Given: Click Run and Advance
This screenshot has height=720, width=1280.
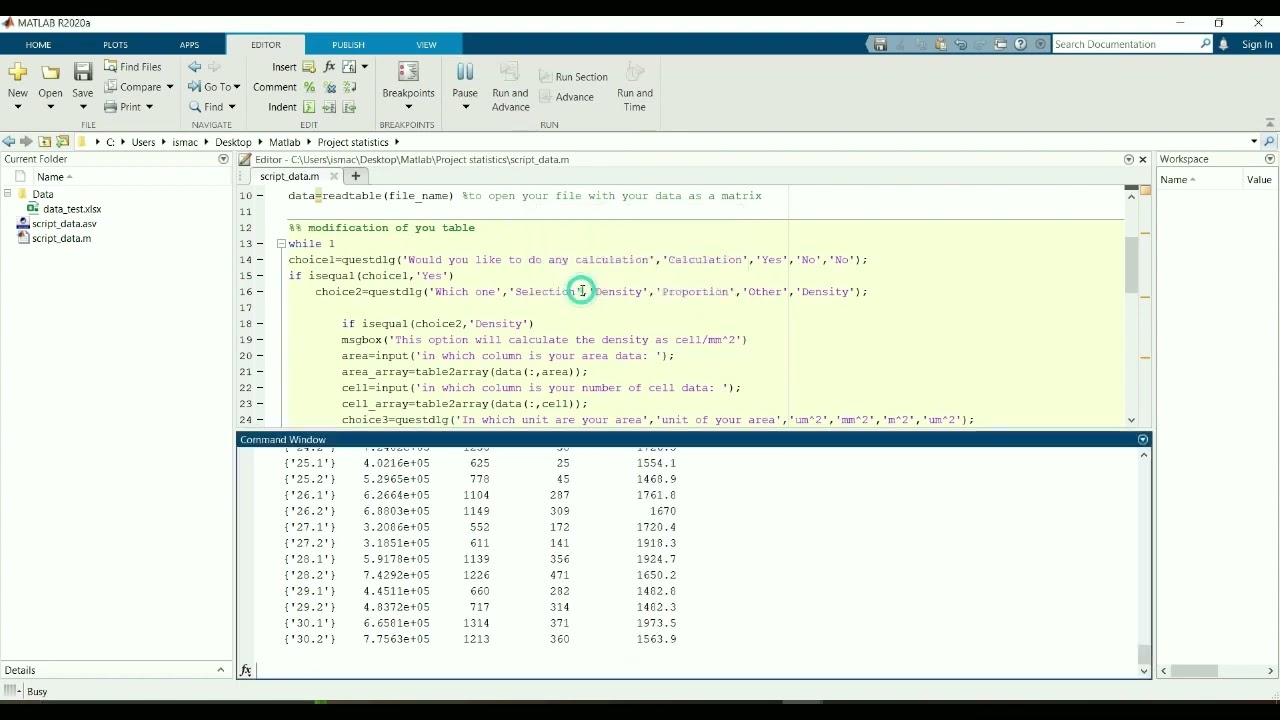Looking at the screenshot, I should (510, 87).
